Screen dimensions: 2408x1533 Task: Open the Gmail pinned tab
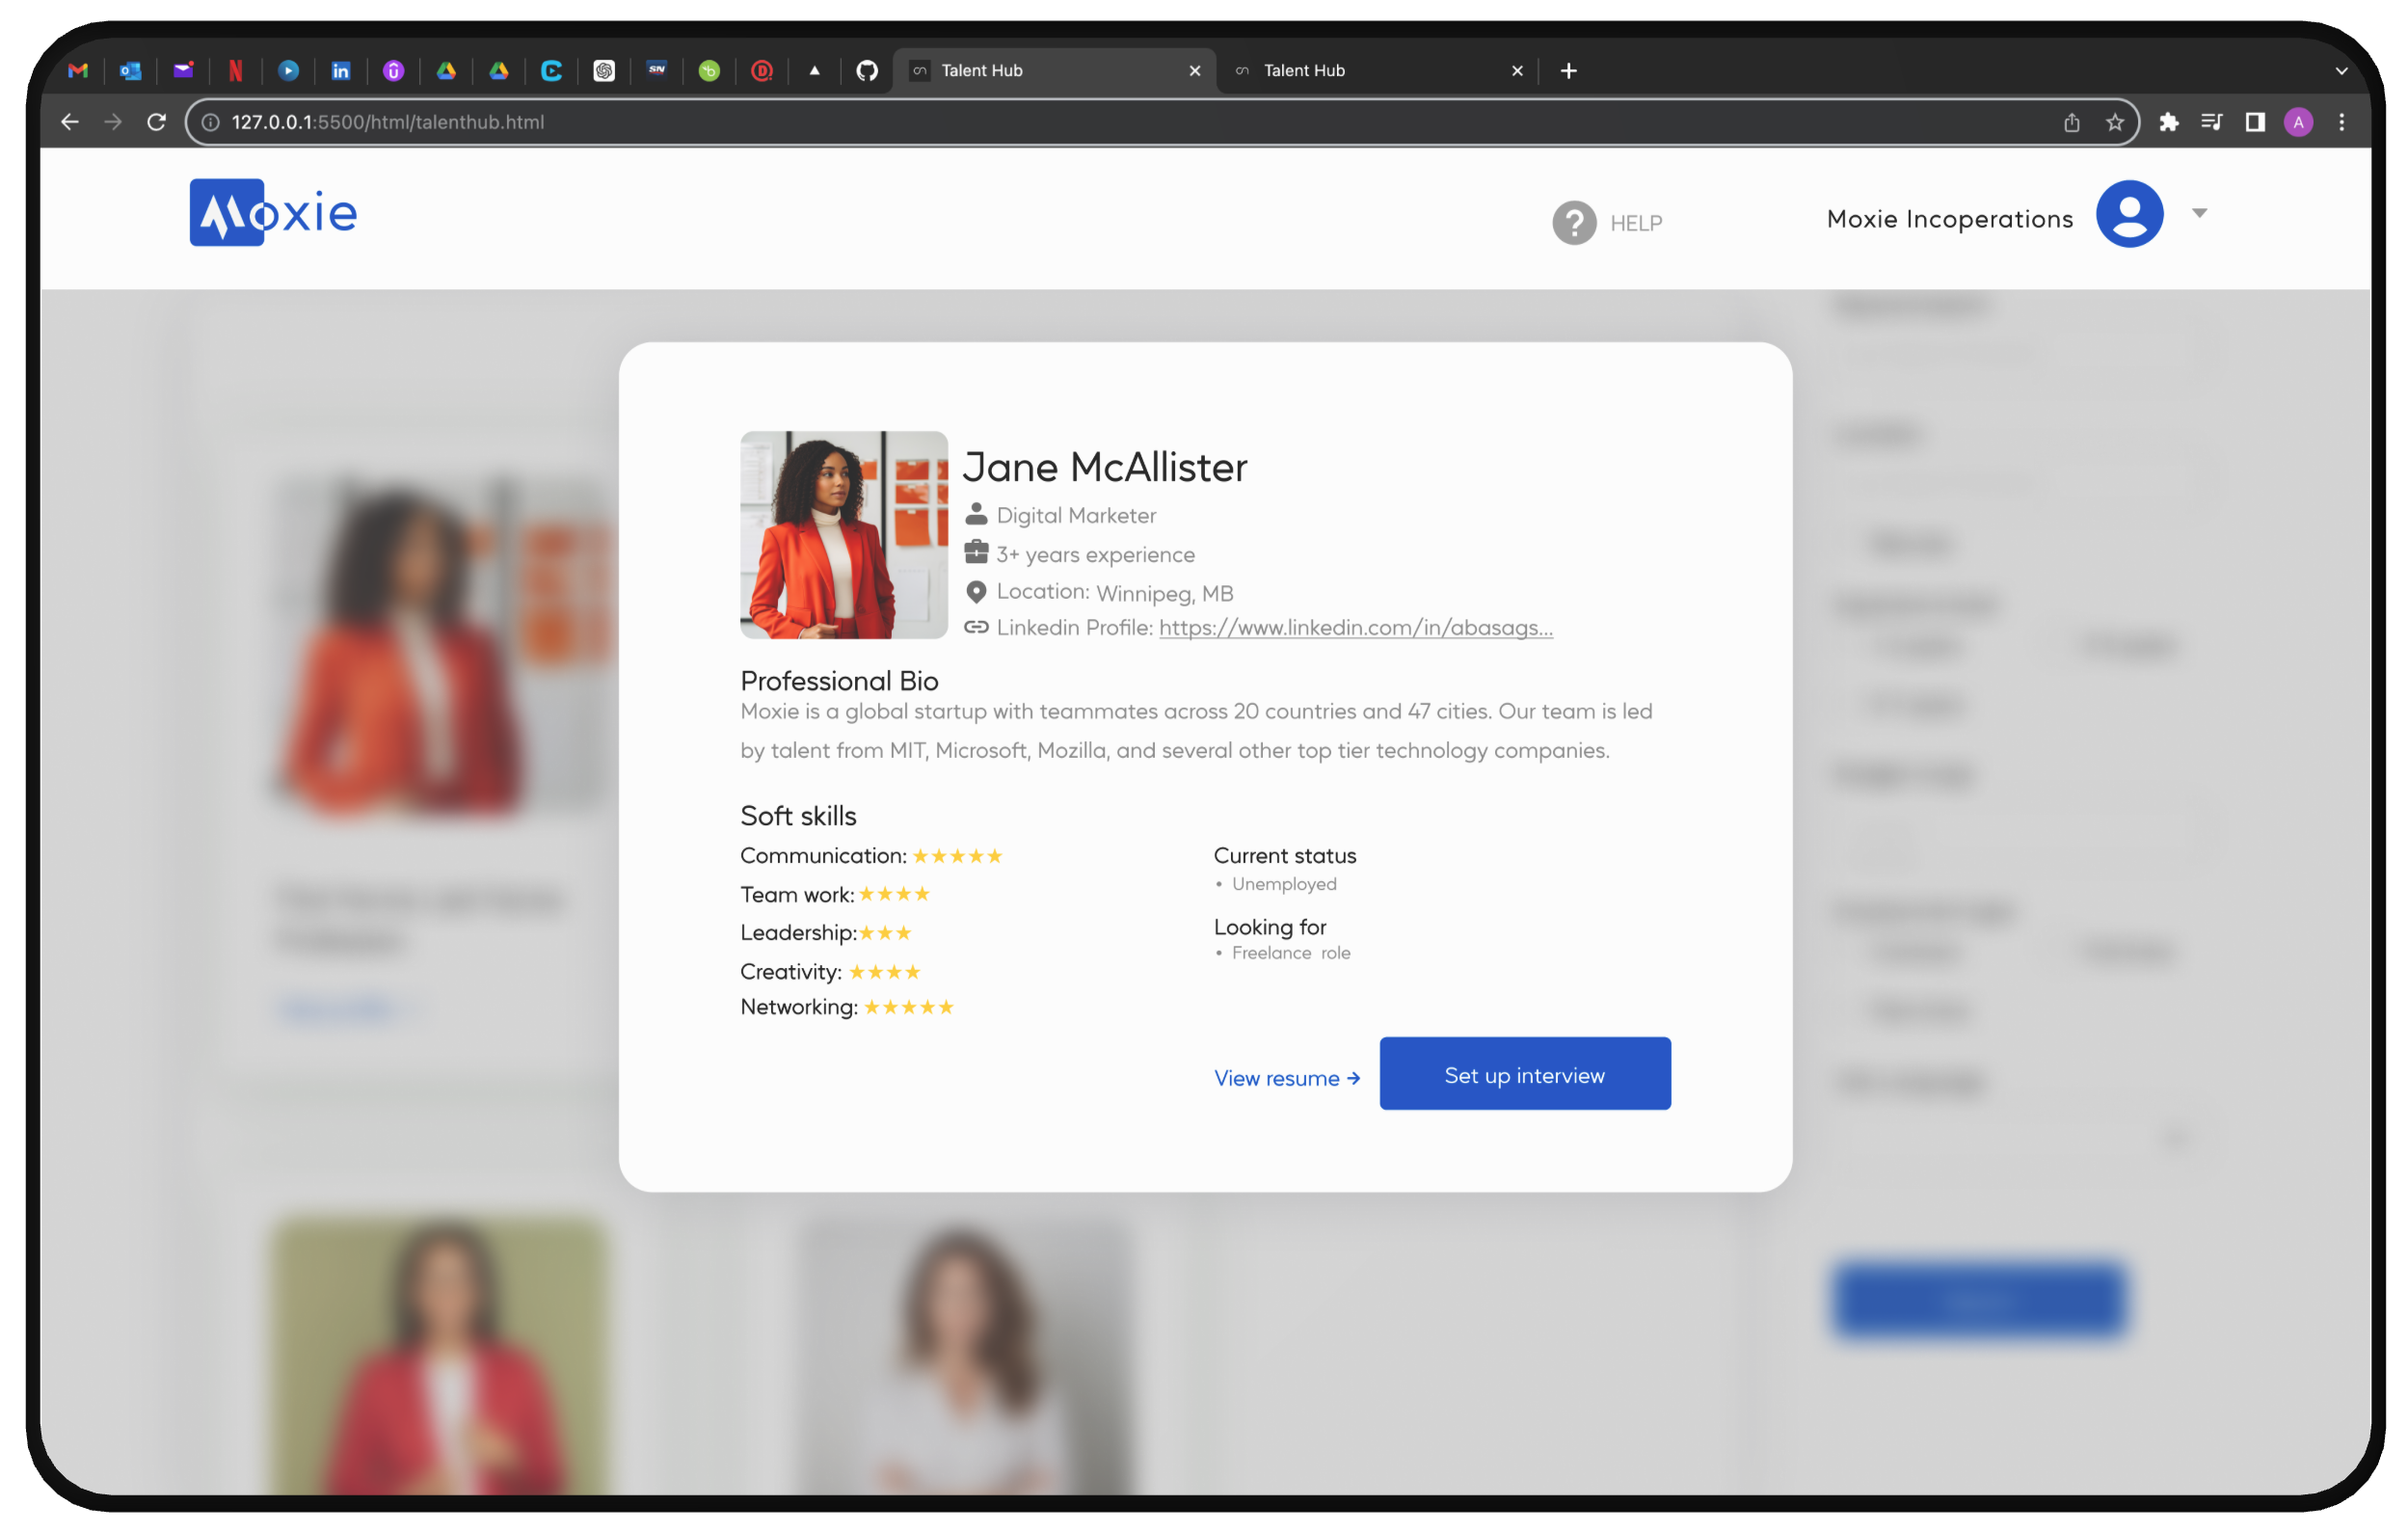tap(78, 70)
